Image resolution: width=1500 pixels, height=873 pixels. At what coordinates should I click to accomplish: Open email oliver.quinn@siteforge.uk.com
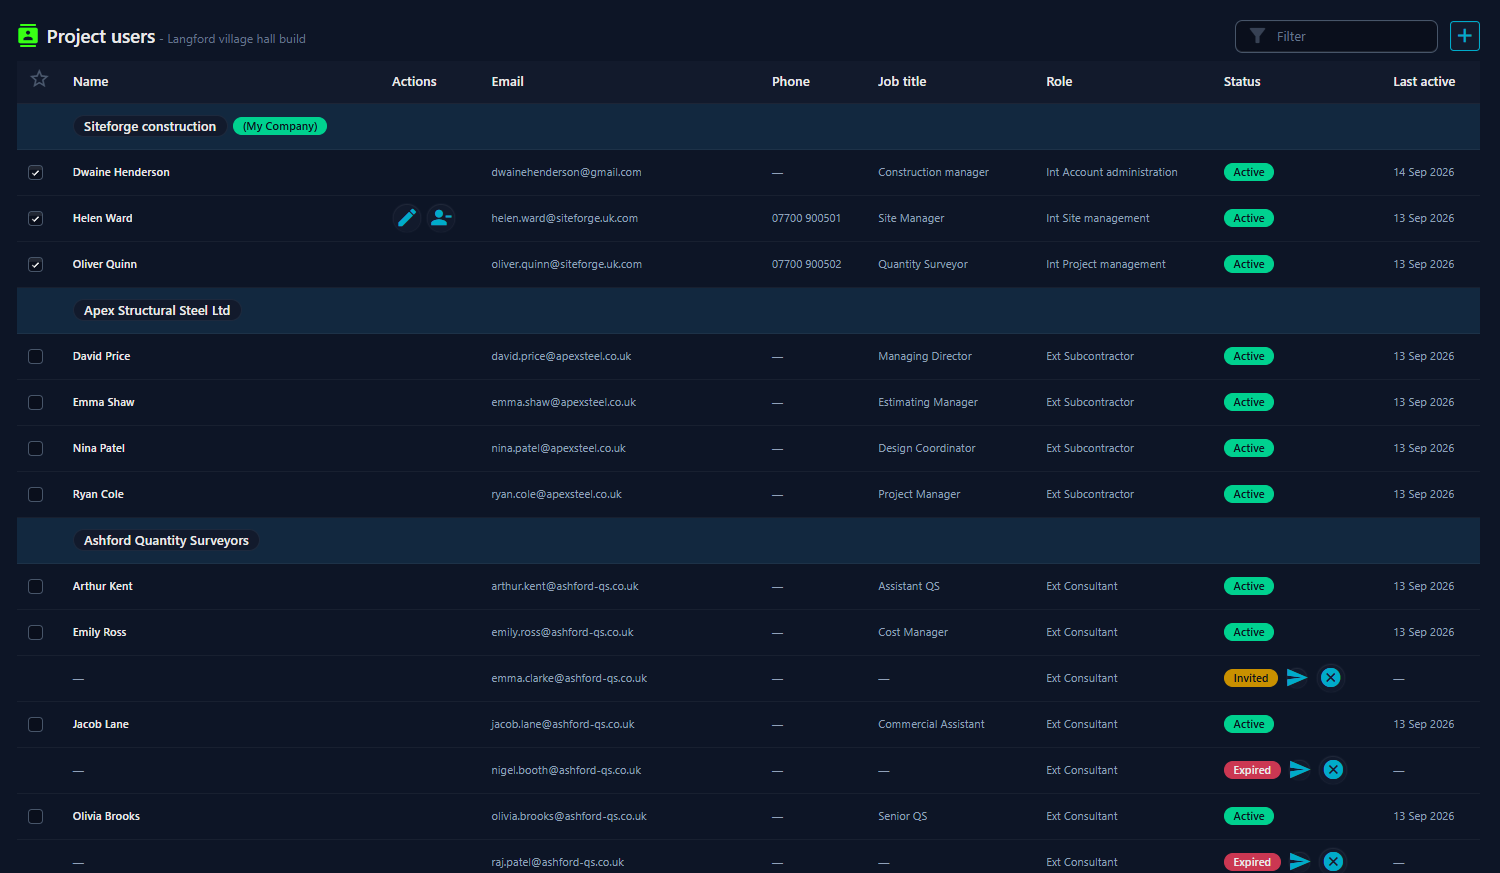(566, 264)
